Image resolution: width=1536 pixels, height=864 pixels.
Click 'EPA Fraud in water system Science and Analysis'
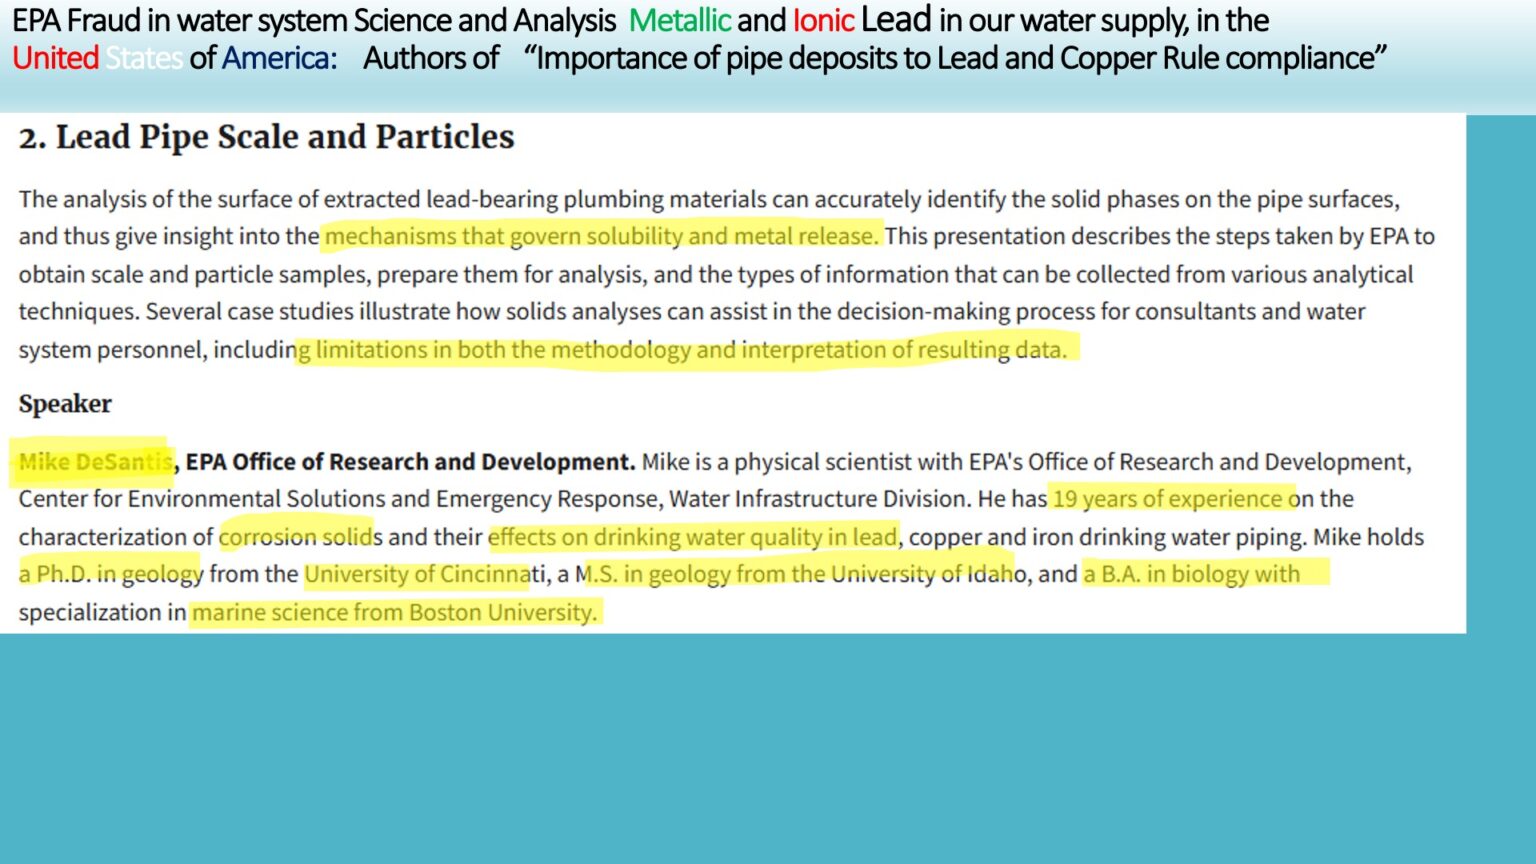click(x=314, y=20)
